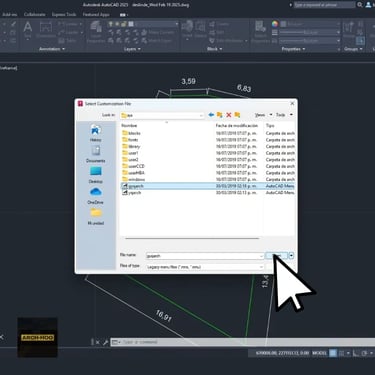Image resolution: width=375 pixels, height=375 pixels.
Task: Select the fonts folder in the file list
Action: pos(130,140)
